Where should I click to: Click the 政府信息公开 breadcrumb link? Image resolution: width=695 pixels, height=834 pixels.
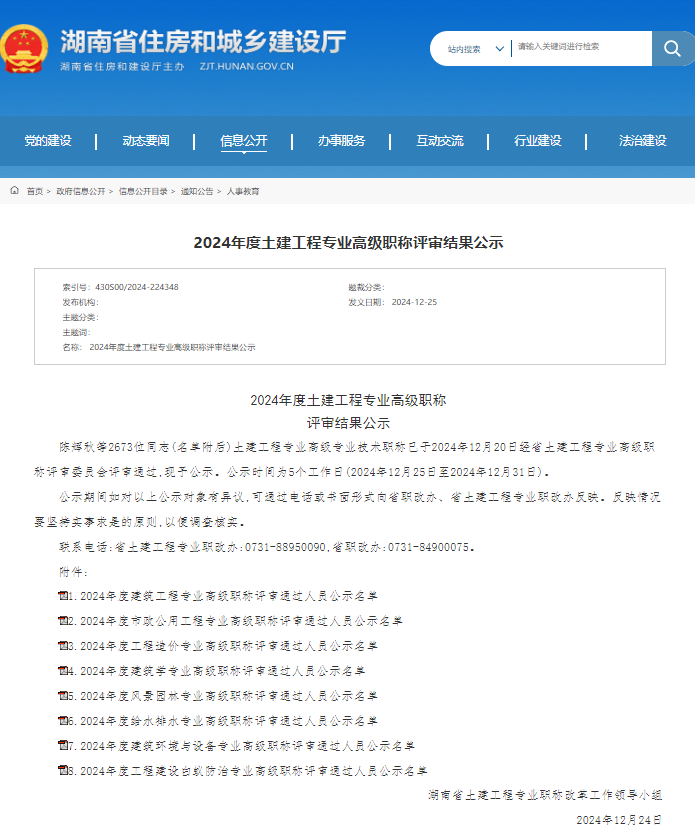[x=80, y=191]
